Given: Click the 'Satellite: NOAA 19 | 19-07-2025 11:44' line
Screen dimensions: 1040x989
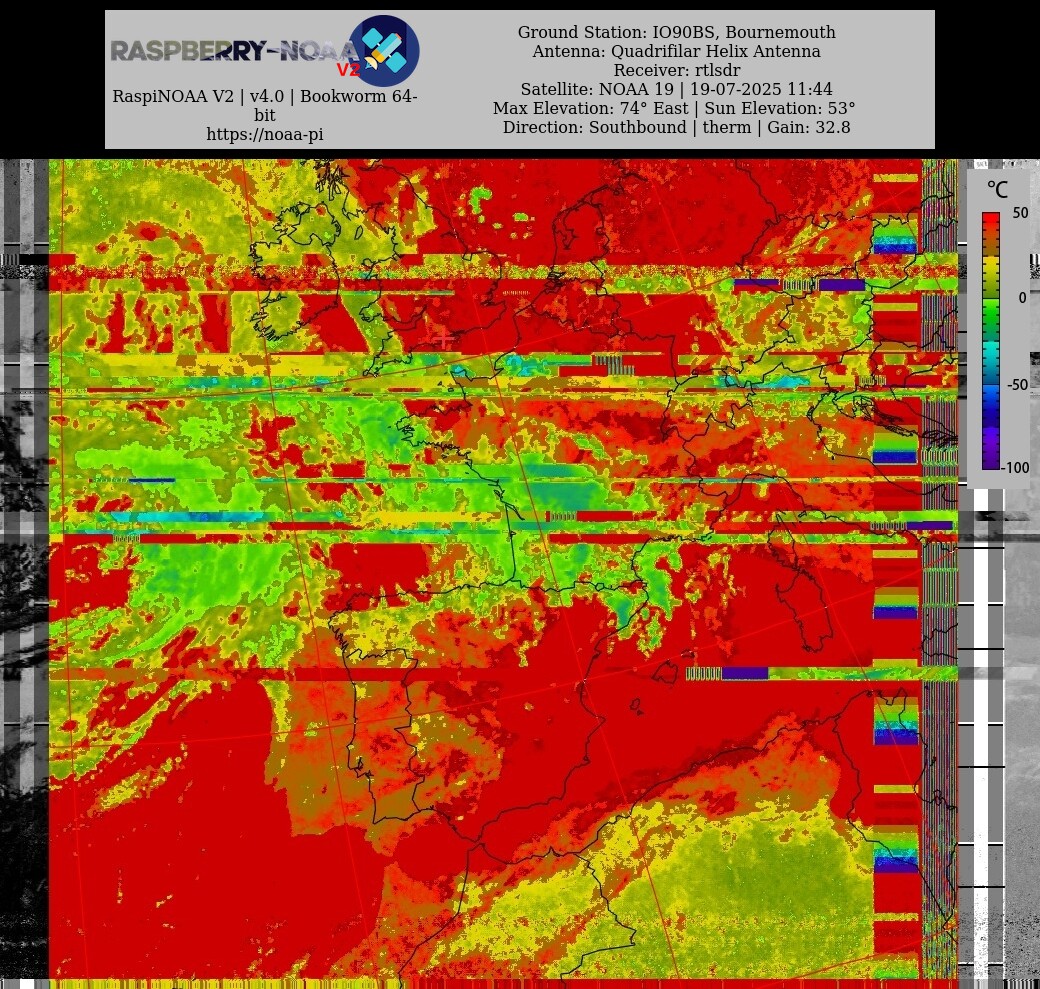Looking at the screenshot, I should 677,89.
